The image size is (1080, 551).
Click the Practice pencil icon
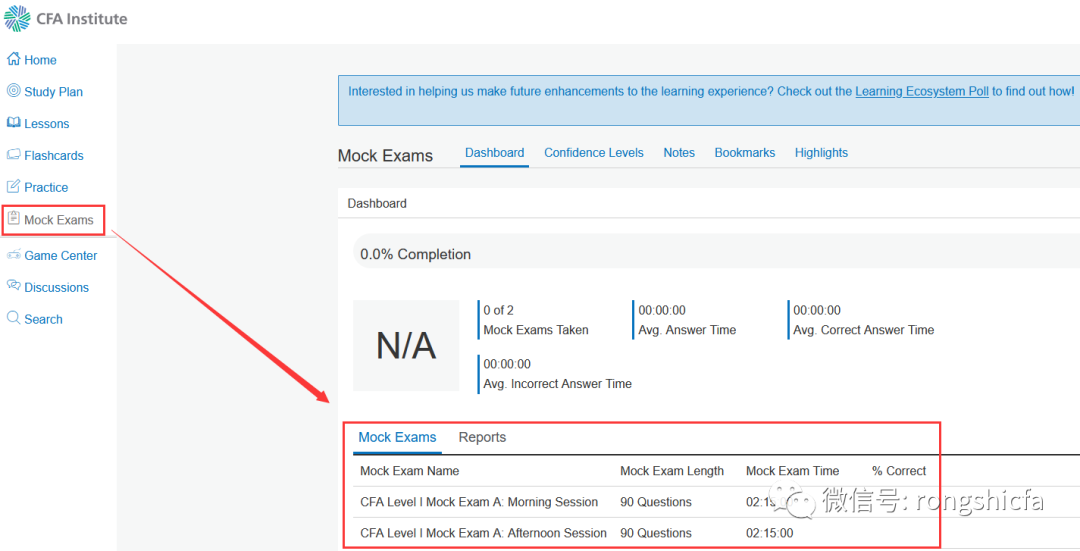[x=13, y=186]
